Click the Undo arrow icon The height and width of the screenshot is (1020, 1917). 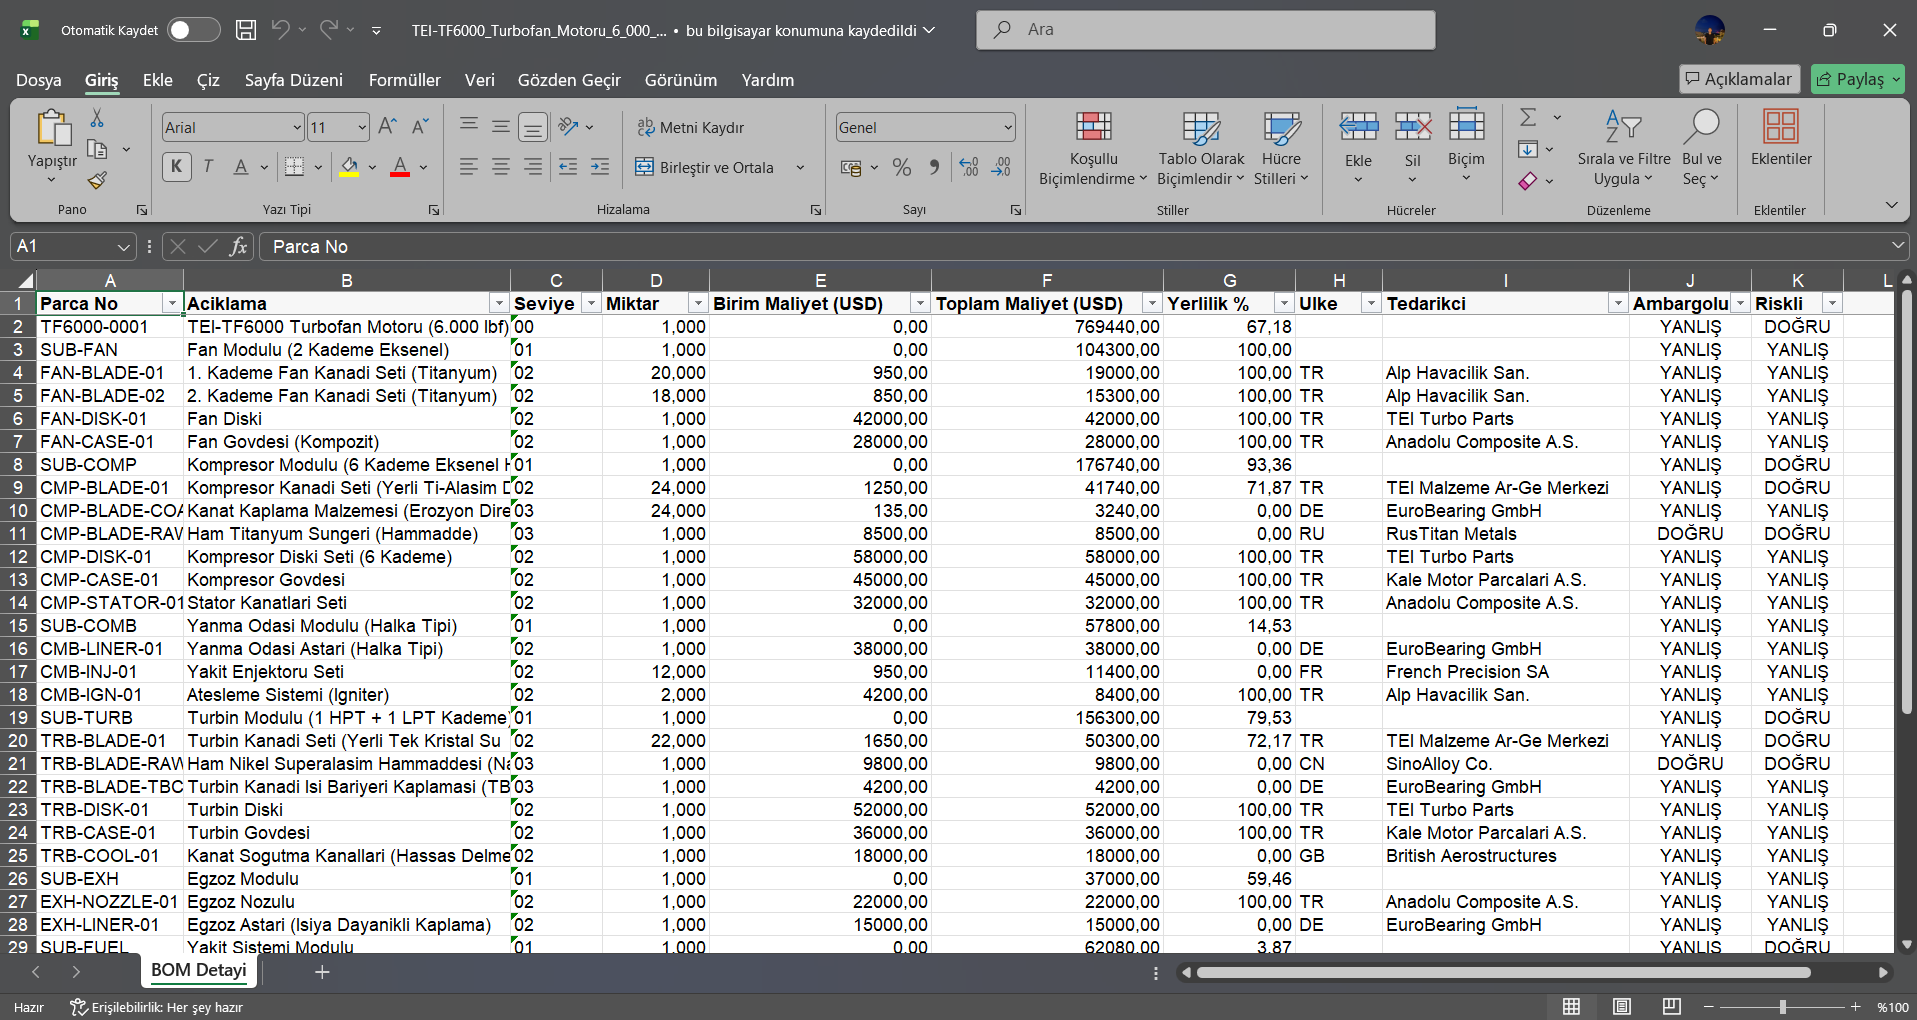pos(280,30)
